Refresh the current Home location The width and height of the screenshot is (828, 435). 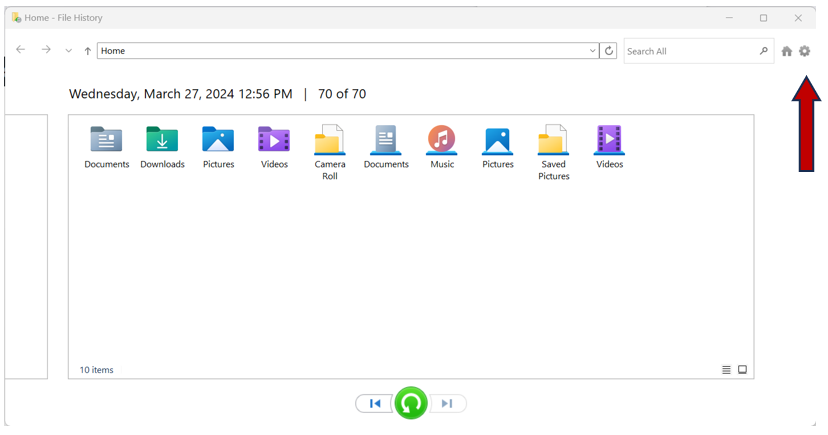click(x=609, y=51)
